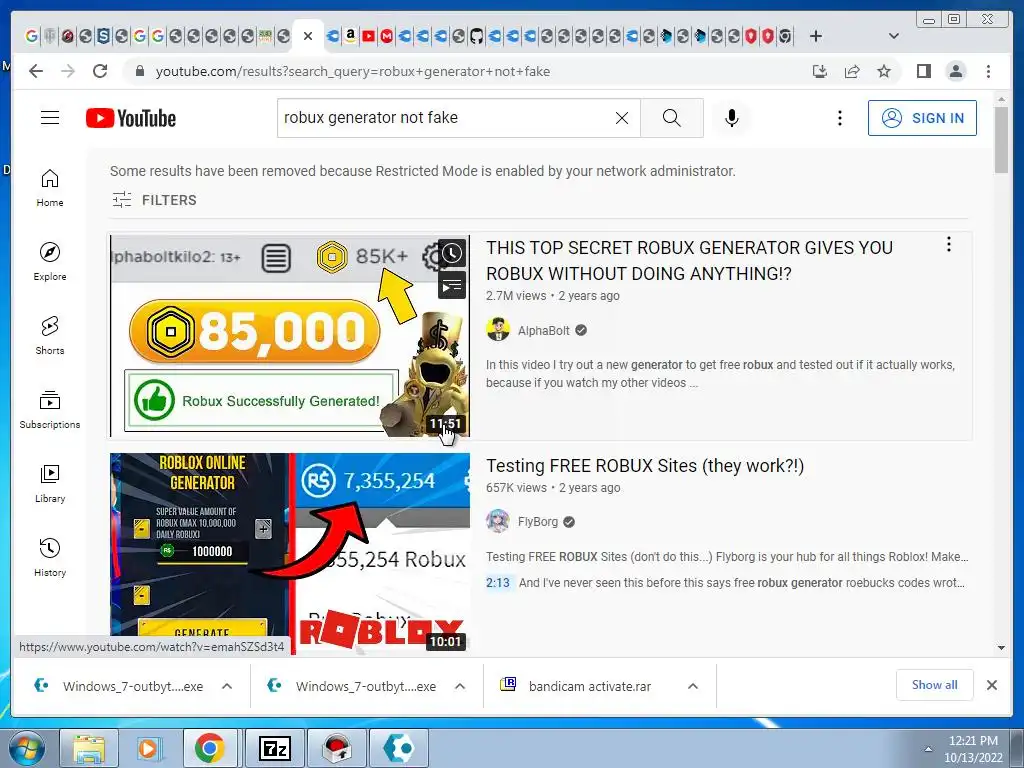
Task: Click the page scrollbar thumb
Action: point(1001,140)
